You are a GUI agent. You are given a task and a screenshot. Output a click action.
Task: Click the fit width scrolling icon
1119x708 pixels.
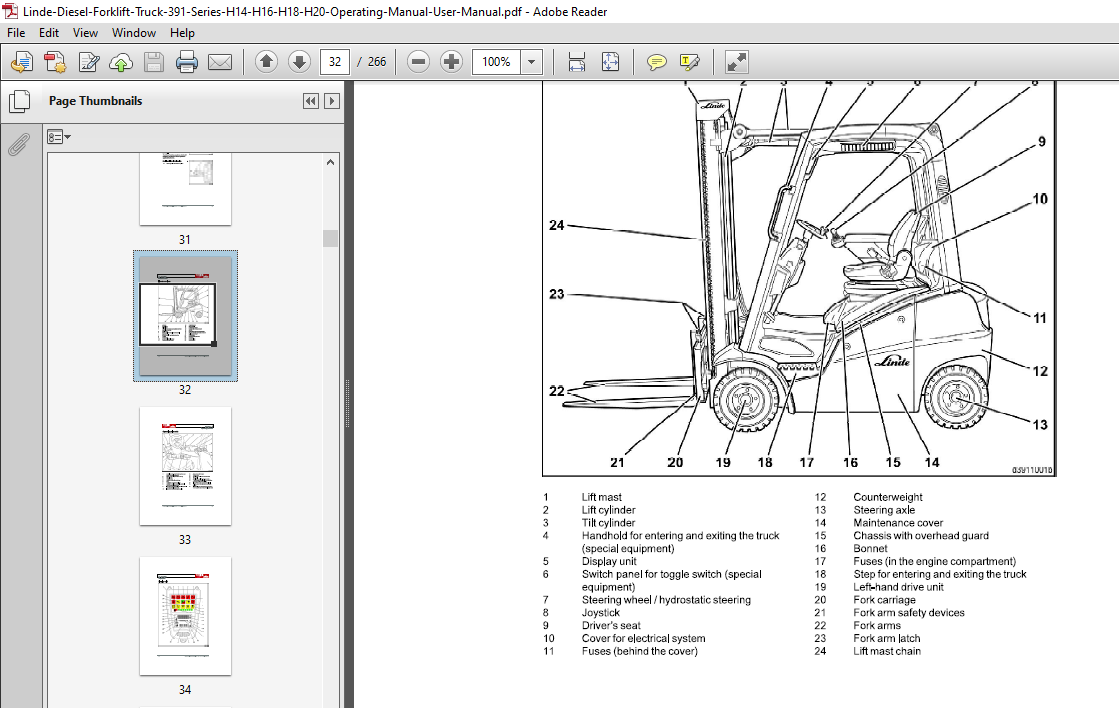(x=577, y=62)
